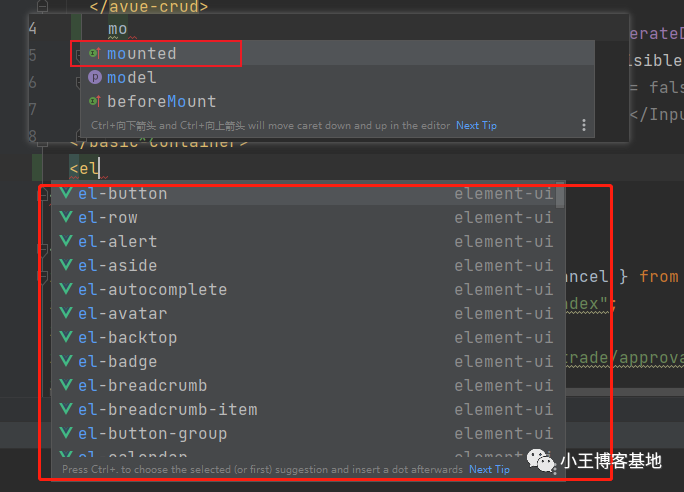
Task: Click the typed mo text in editor
Action: pyautogui.click(x=118, y=29)
